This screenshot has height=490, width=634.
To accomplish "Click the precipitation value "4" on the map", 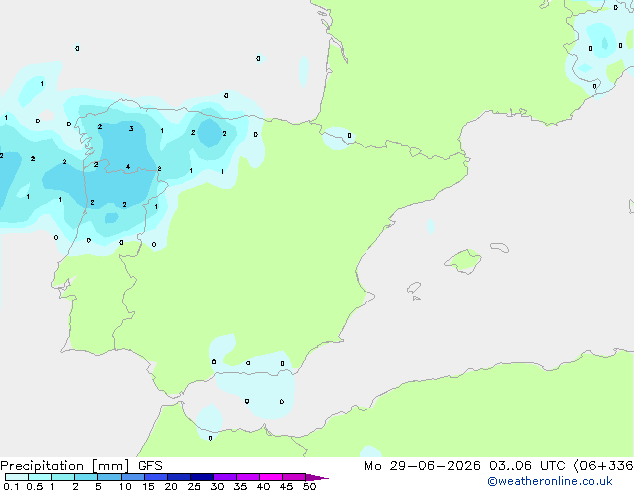I will coord(128,167).
